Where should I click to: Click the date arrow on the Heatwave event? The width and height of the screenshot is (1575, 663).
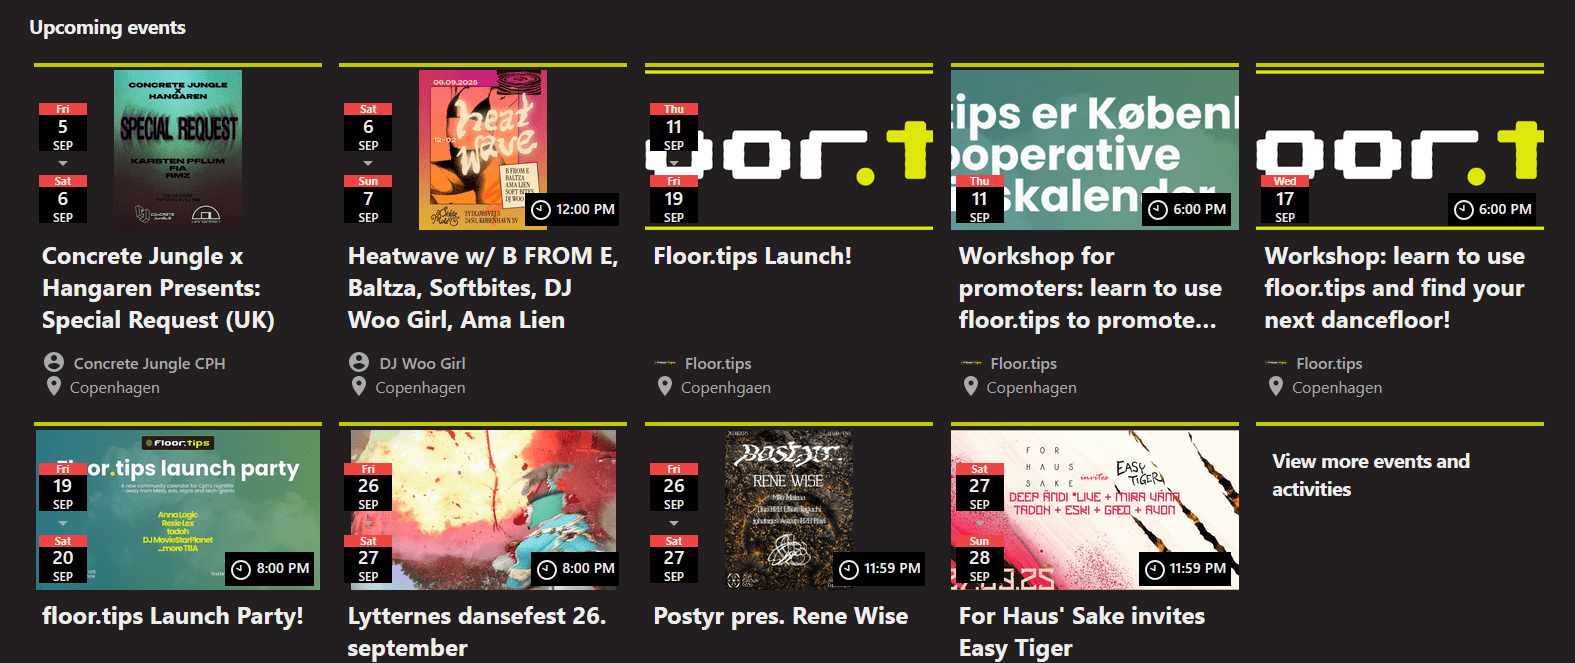368,163
